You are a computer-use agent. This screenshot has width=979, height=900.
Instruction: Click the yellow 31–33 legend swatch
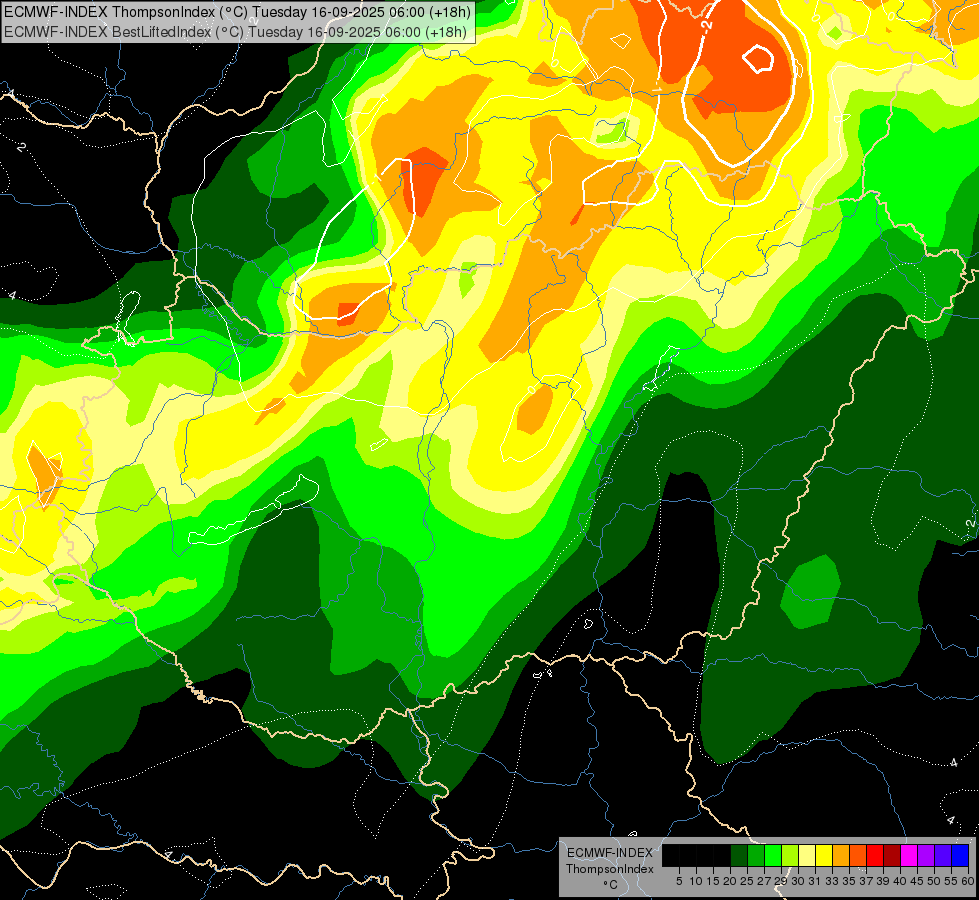point(824,855)
